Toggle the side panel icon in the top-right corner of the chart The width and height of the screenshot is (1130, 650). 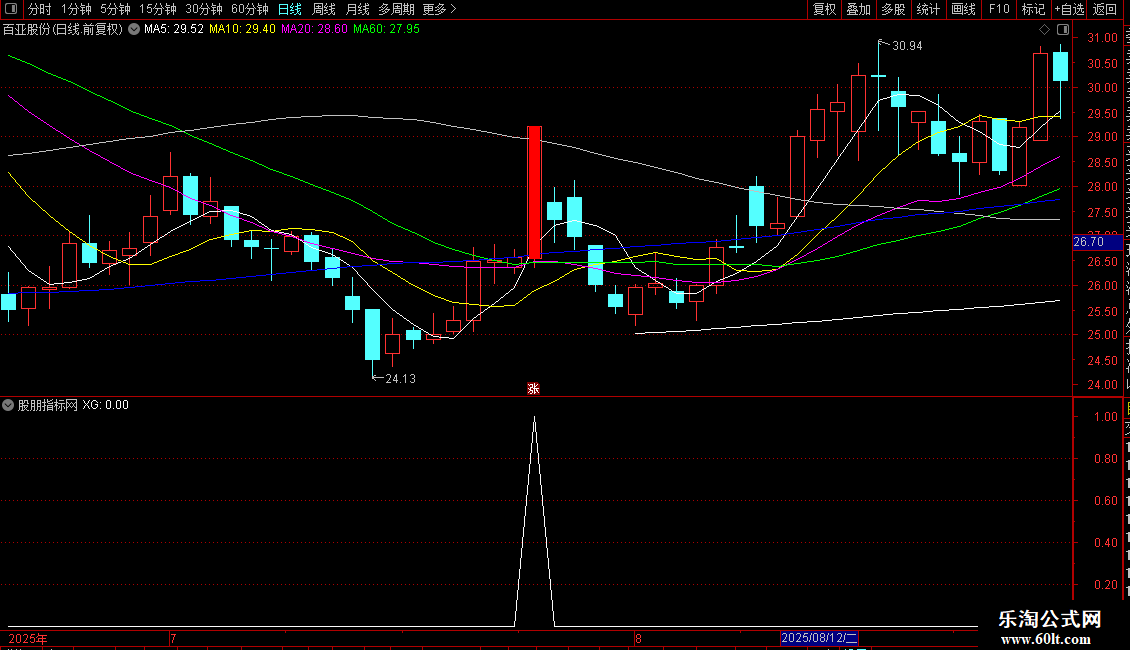pos(1063,30)
